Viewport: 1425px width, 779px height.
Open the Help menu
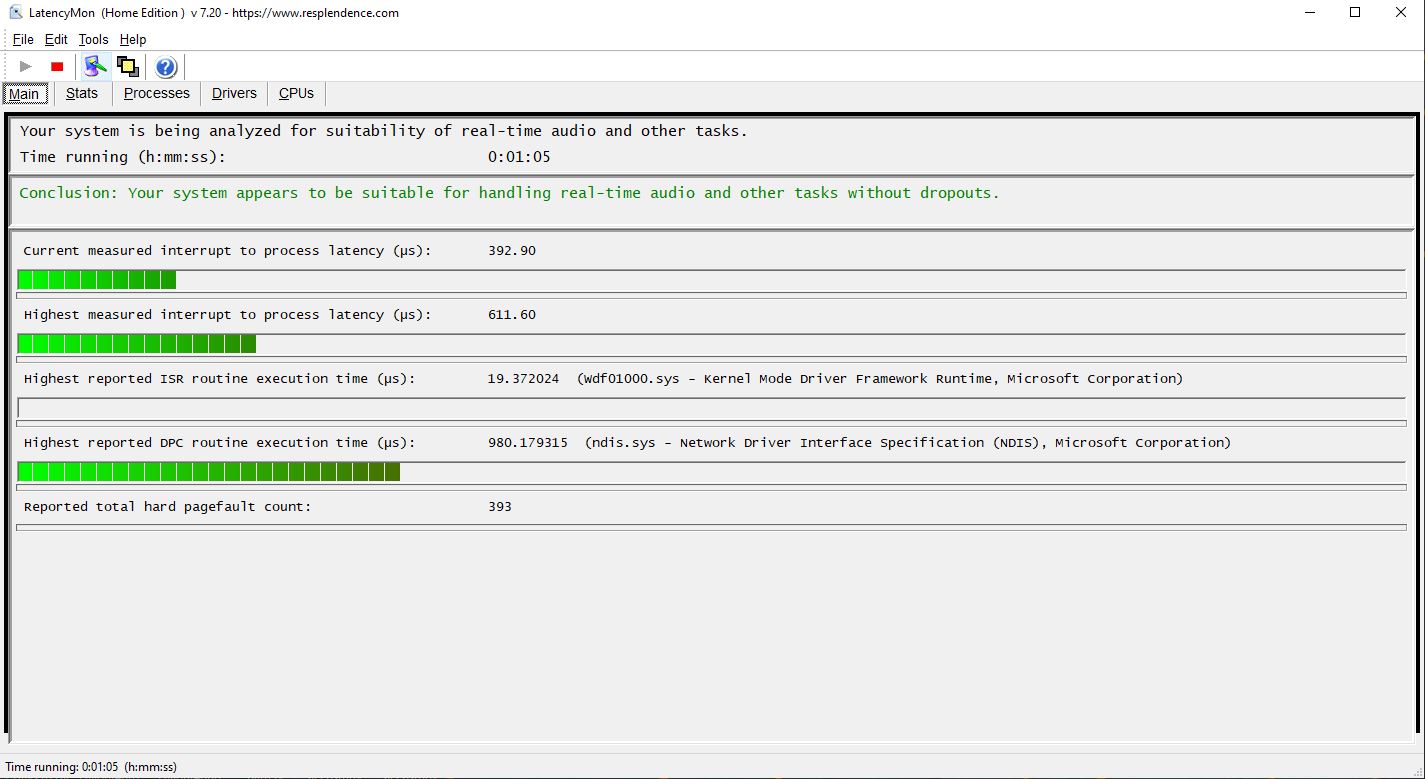pos(133,40)
